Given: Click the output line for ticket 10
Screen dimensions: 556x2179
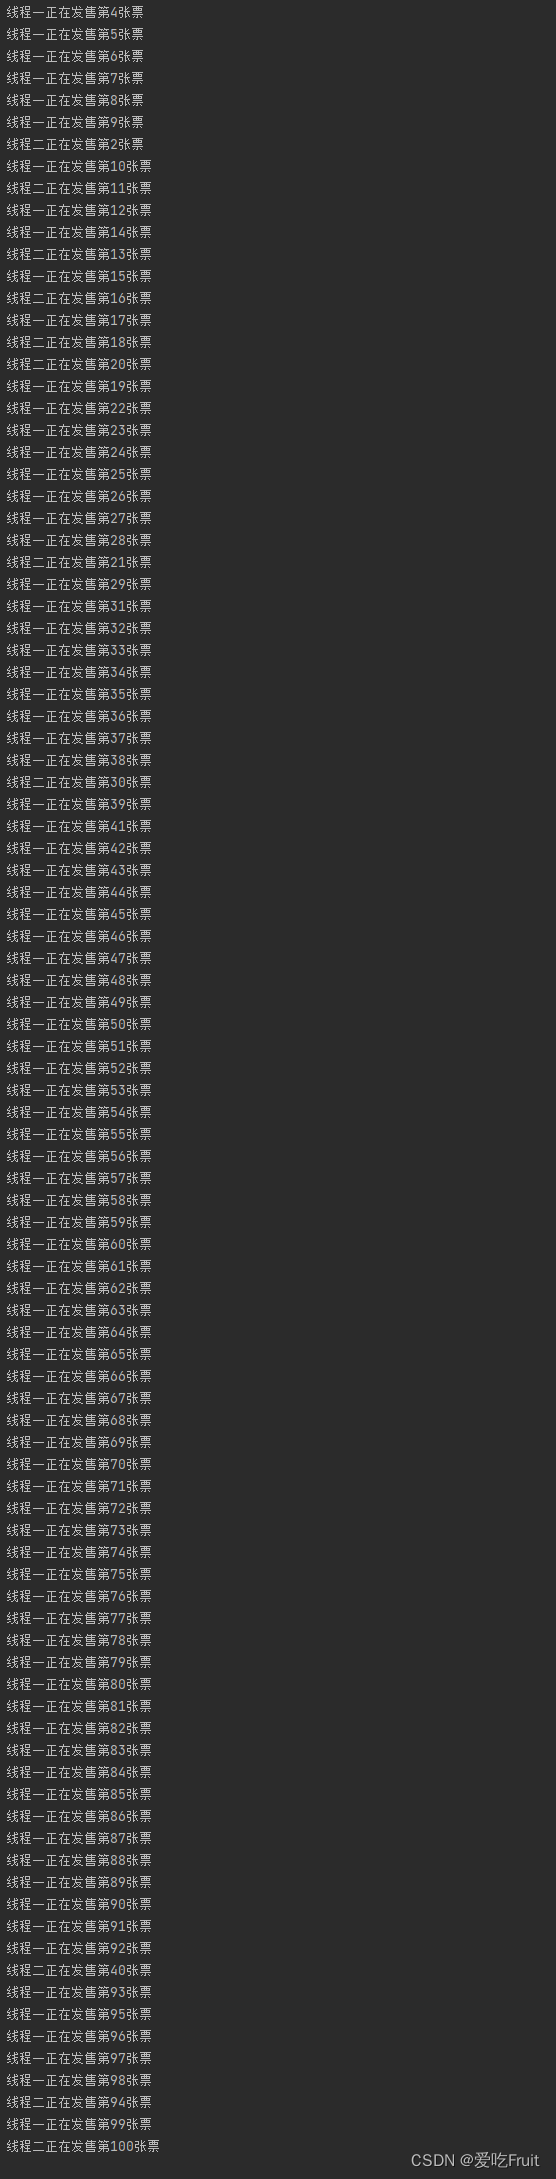Looking at the screenshot, I should [79, 166].
